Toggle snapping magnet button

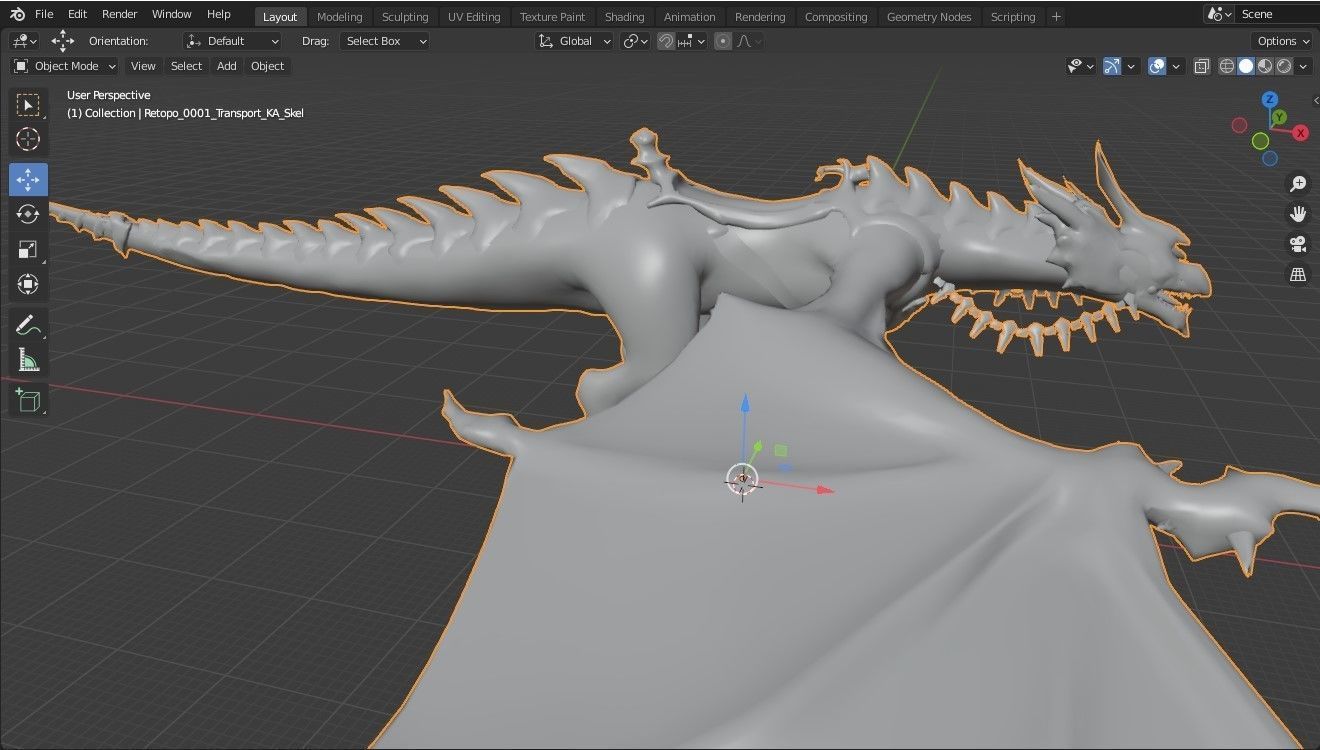tap(666, 41)
